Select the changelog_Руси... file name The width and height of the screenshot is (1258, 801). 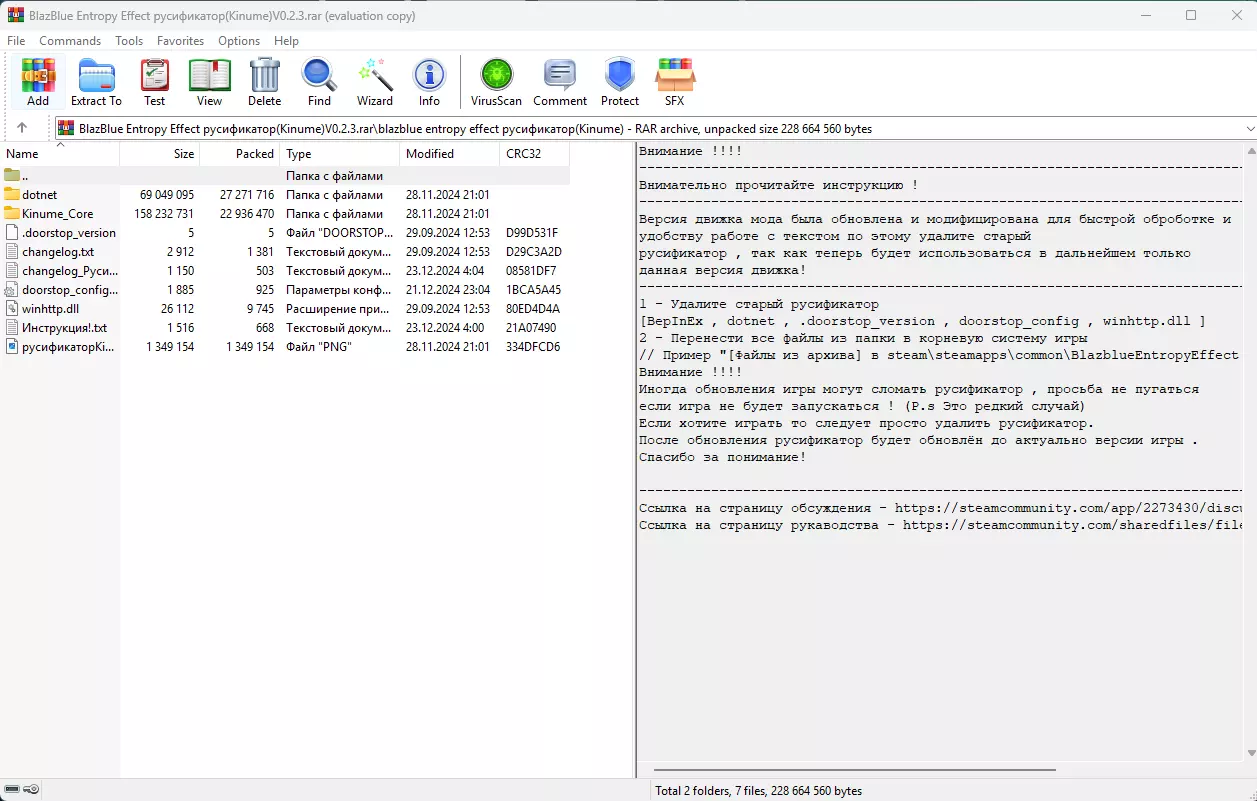pos(70,270)
